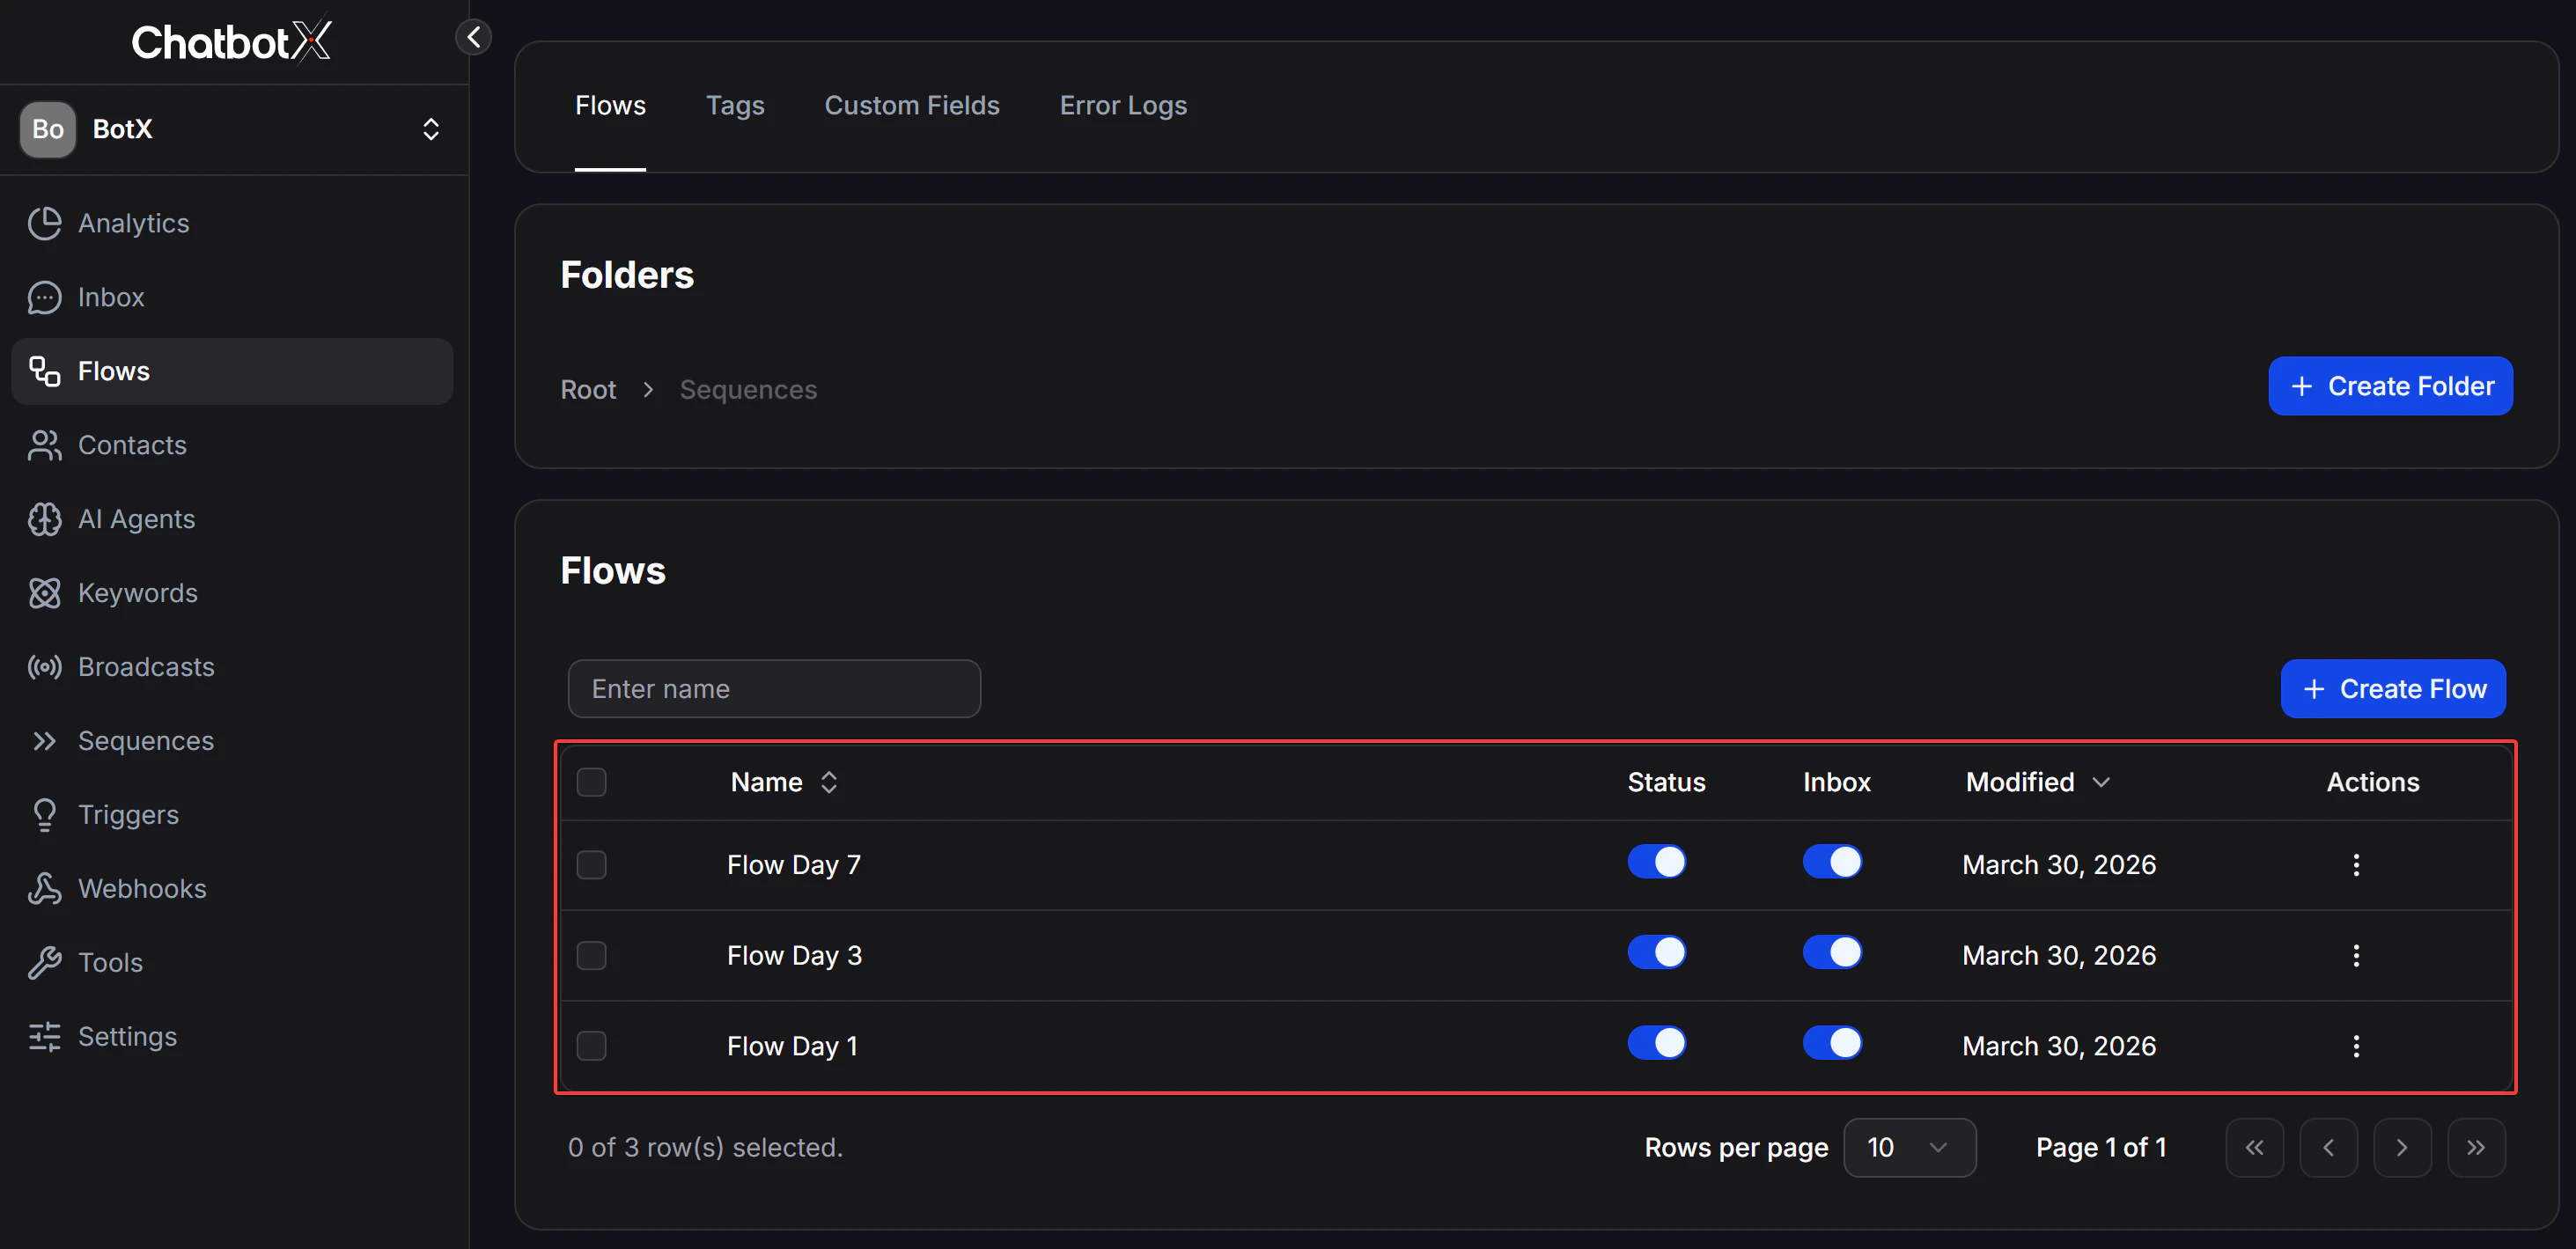Click the Sequences double-chevron icon
The width and height of the screenshot is (2576, 1249).
click(x=44, y=741)
